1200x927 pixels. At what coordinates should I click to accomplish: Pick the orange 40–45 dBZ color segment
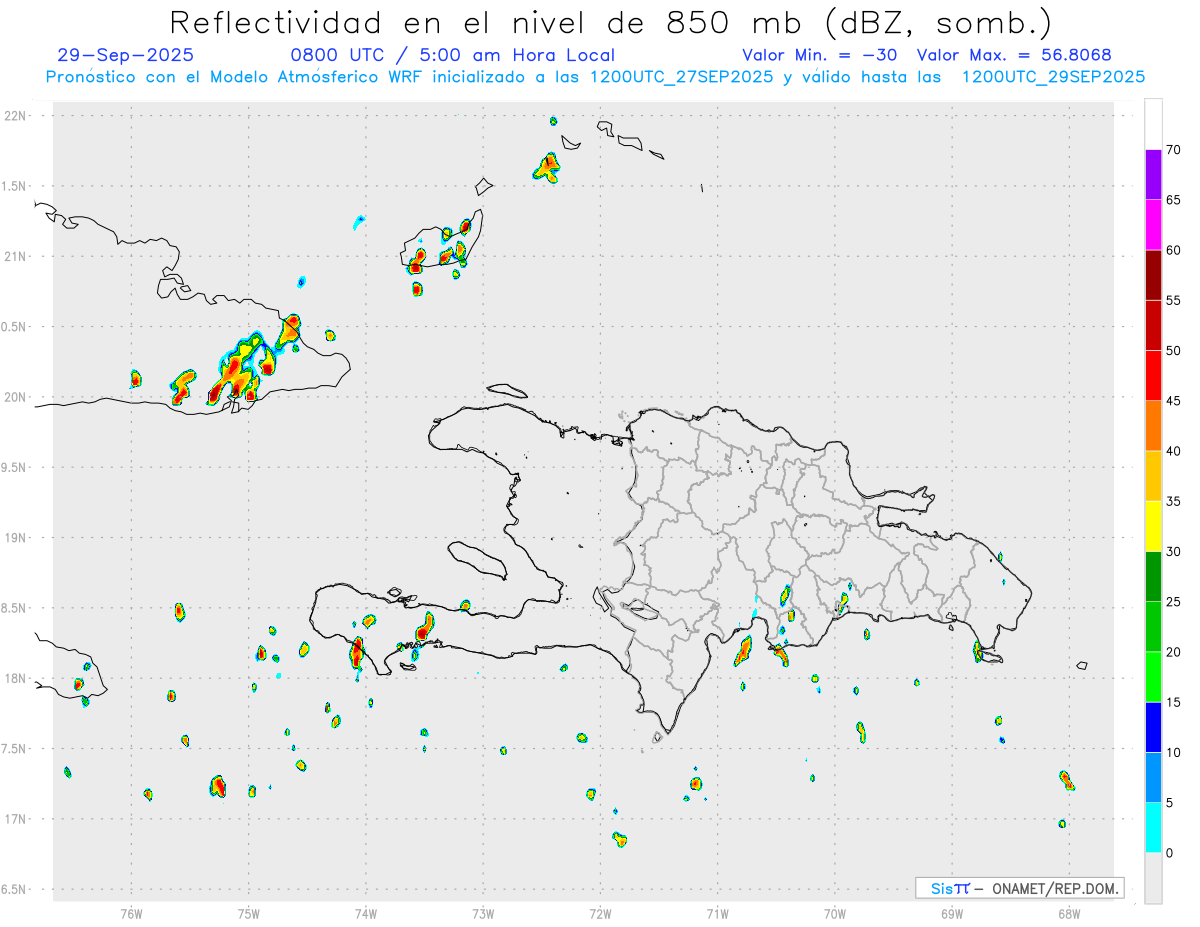coord(1153,426)
